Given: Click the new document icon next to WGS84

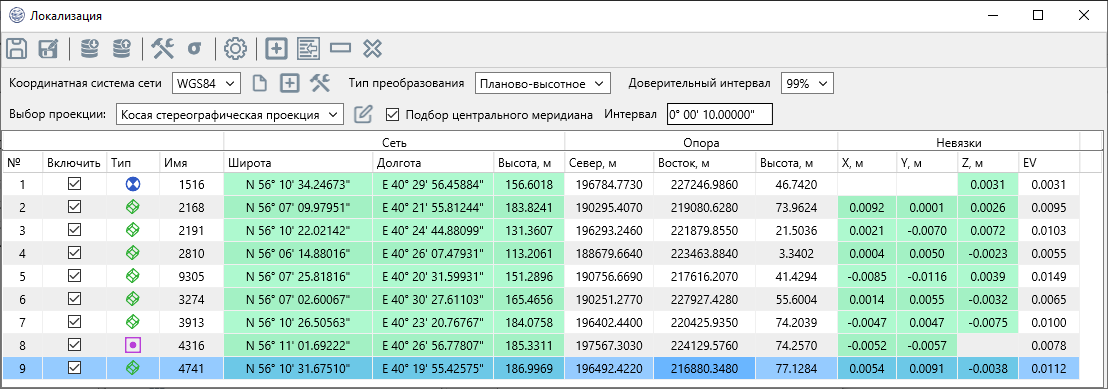Looking at the screenshot, I should tap(260, 83).
